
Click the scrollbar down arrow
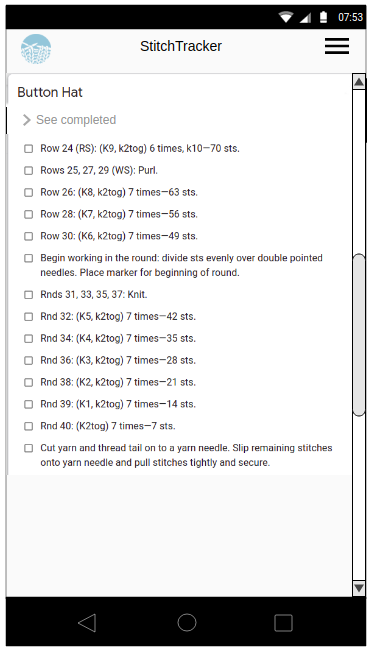[x=359, y=587]
